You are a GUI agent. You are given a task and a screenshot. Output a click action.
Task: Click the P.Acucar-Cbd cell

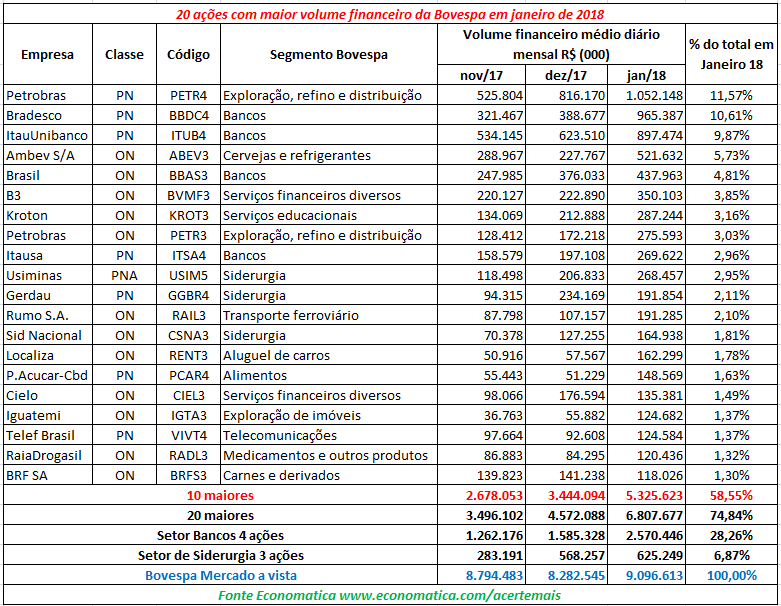[x=48, y=375]
